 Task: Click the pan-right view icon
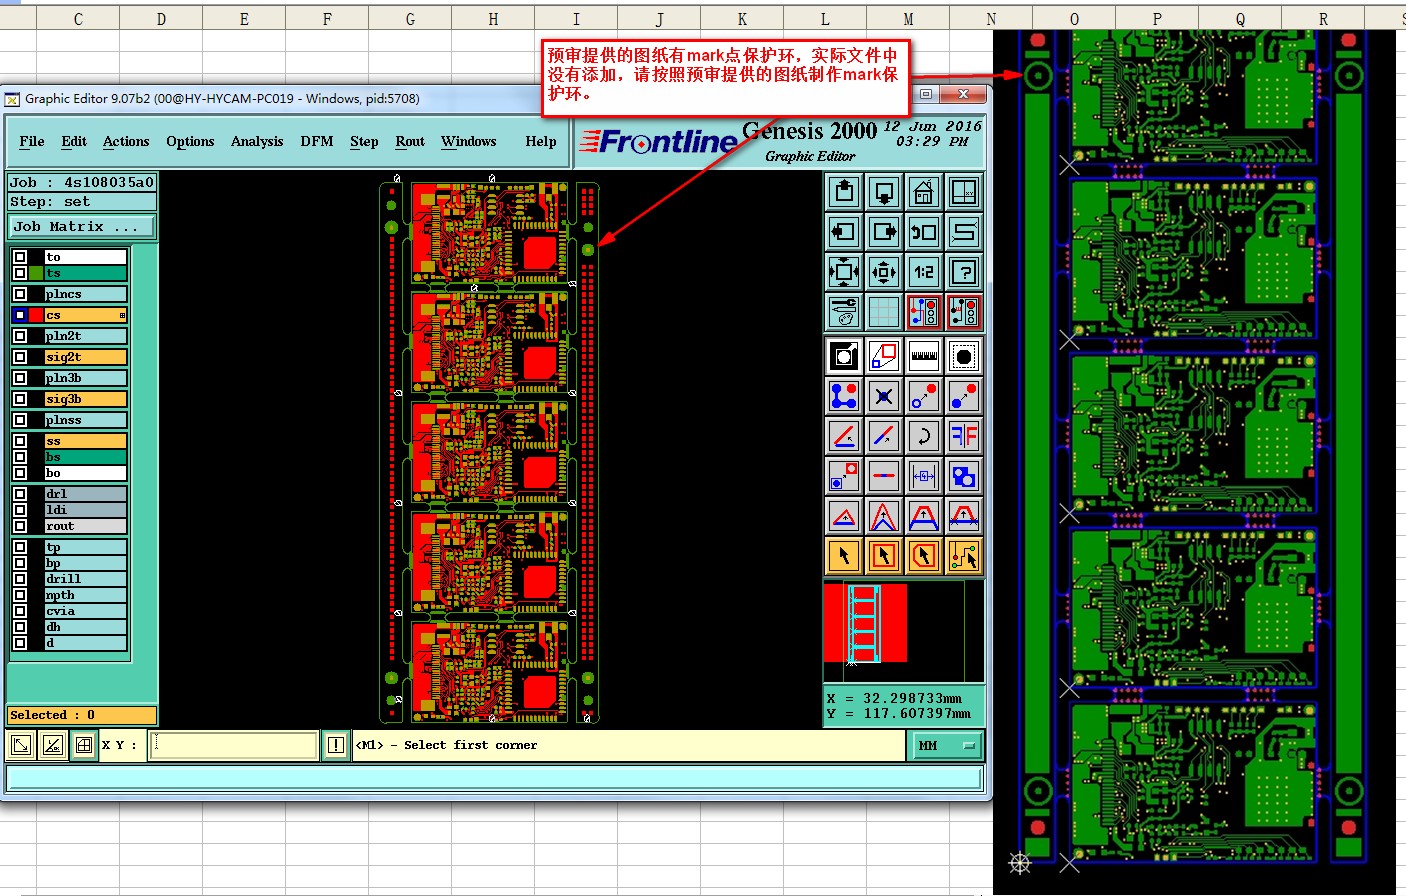pyautogui.click(x=884, y=232)
